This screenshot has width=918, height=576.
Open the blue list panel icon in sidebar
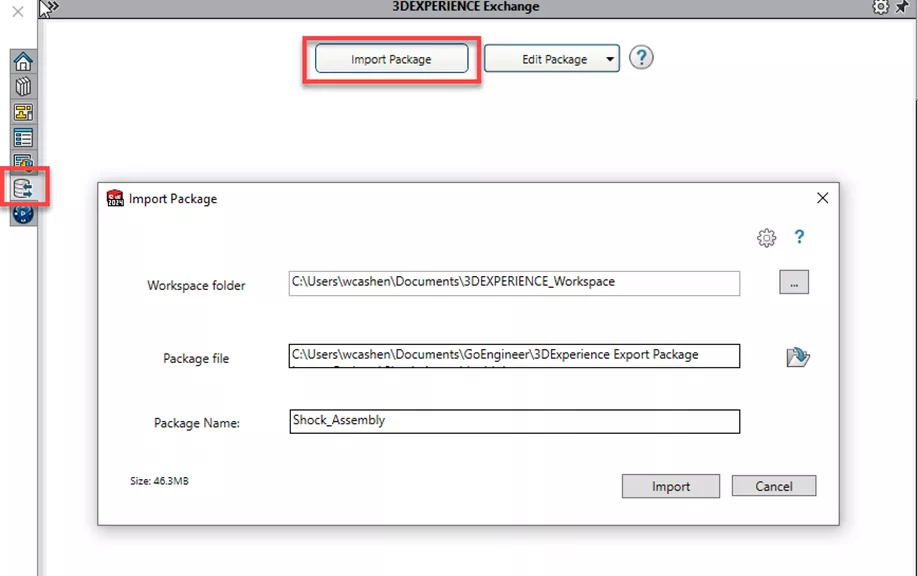coord(23,137)
